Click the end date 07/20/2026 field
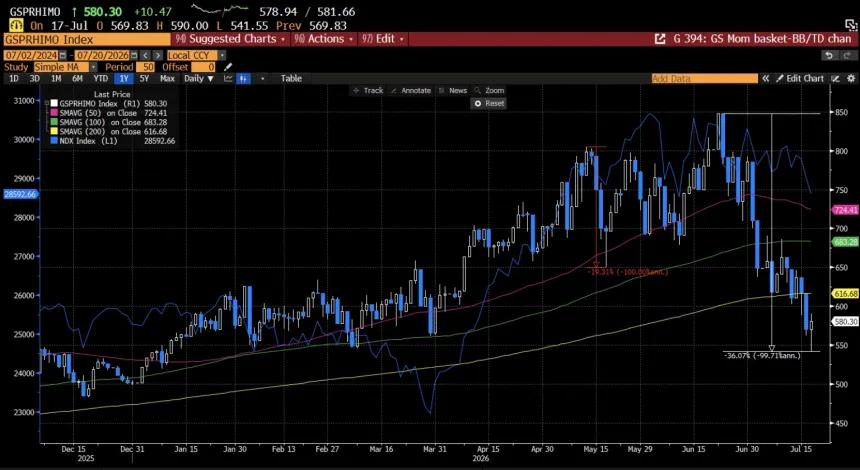 point(102,55)
